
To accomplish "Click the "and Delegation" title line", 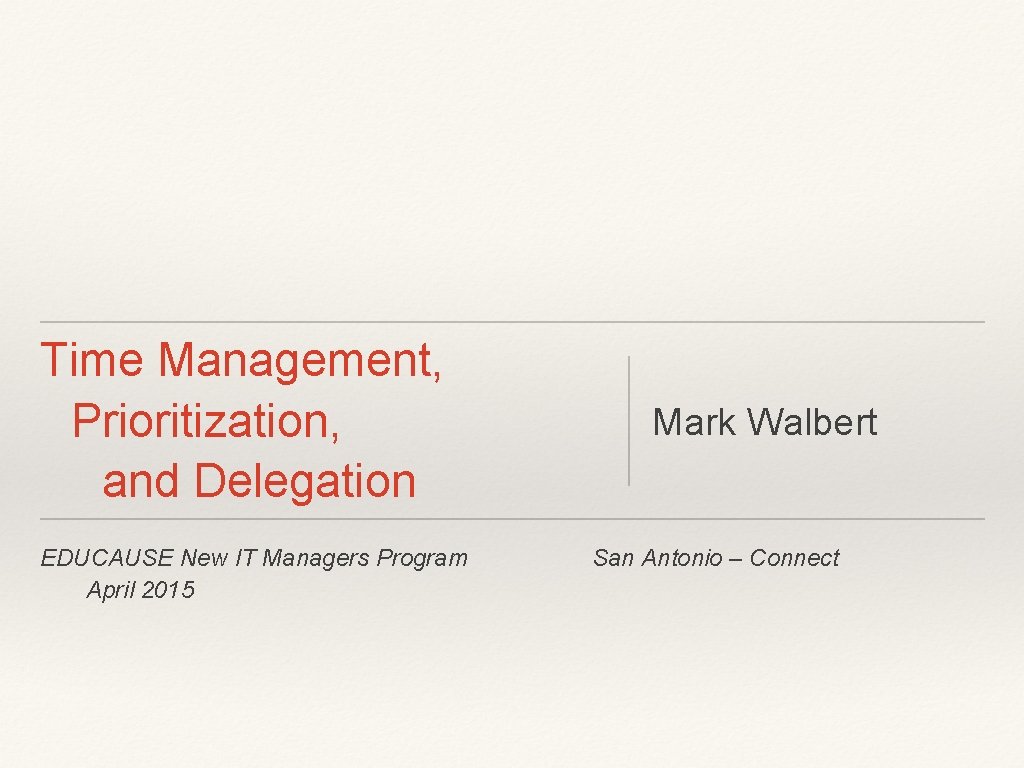I will point(258,481).
